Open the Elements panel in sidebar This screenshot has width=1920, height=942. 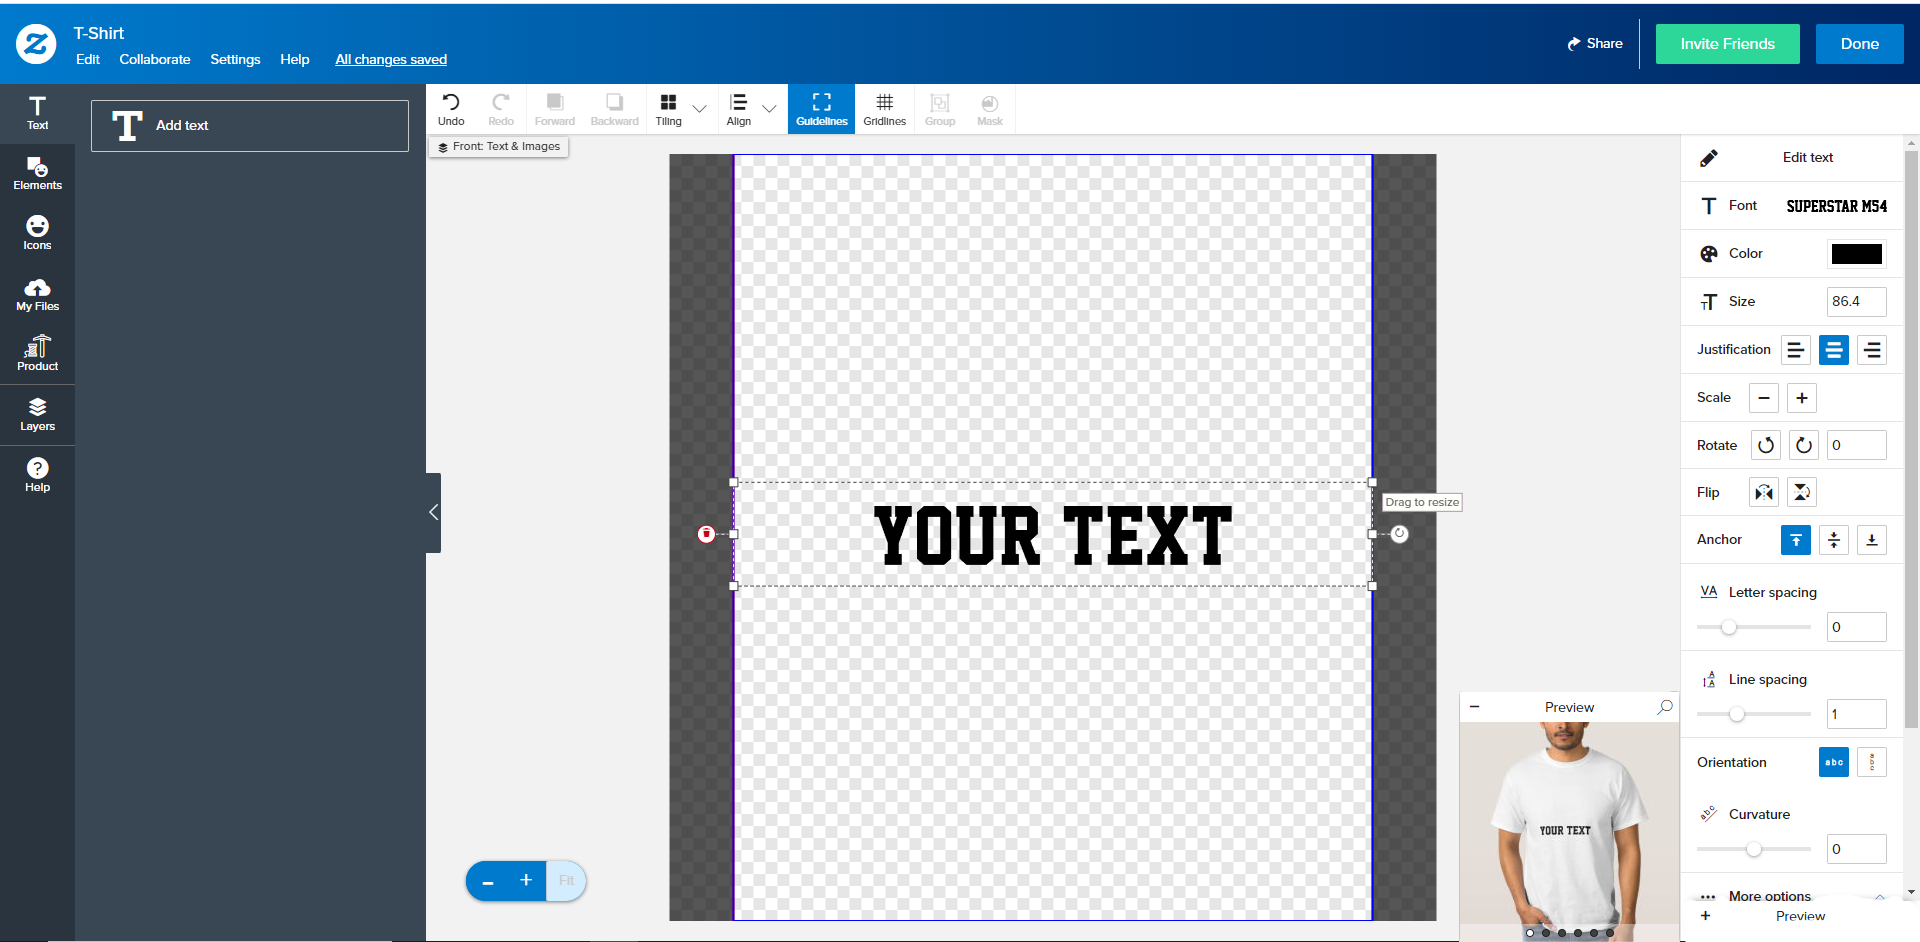coord(37,173)
